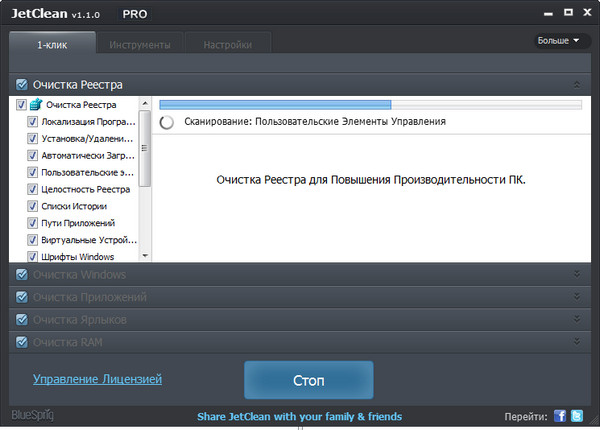The width and height of the screenshot is (600, 430).
Task: Click the tree list scrollbar thumb
Action: click(145, 148)
